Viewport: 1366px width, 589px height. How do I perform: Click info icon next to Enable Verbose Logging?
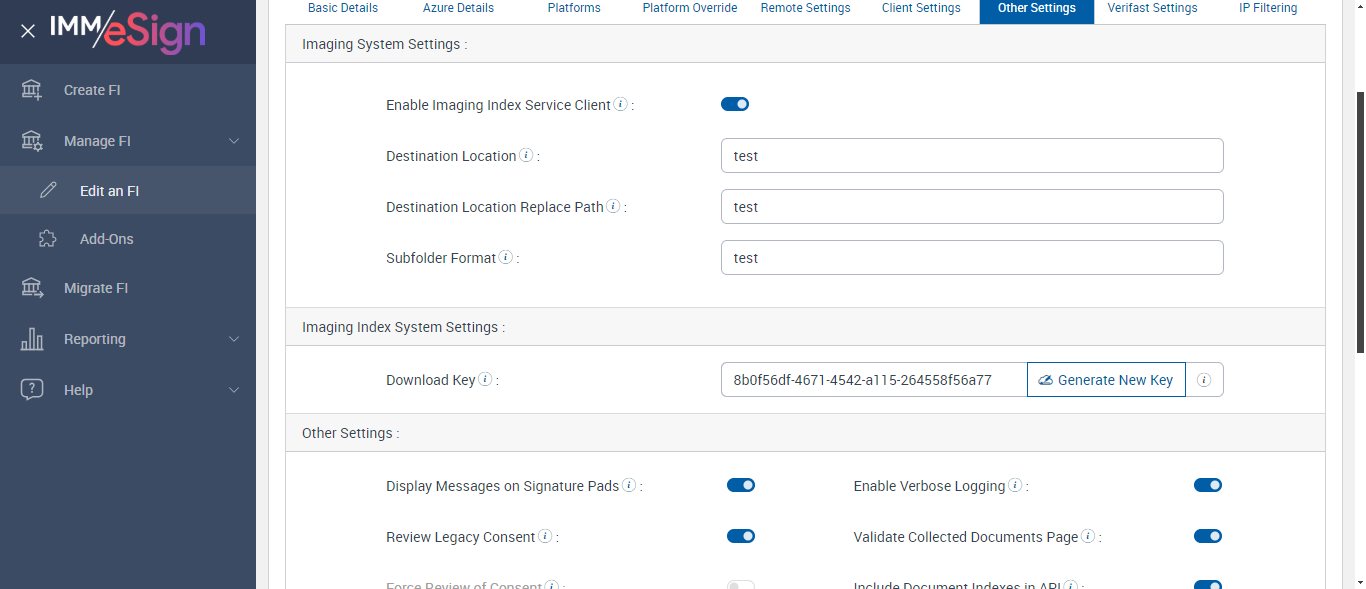click(1015, 486)
